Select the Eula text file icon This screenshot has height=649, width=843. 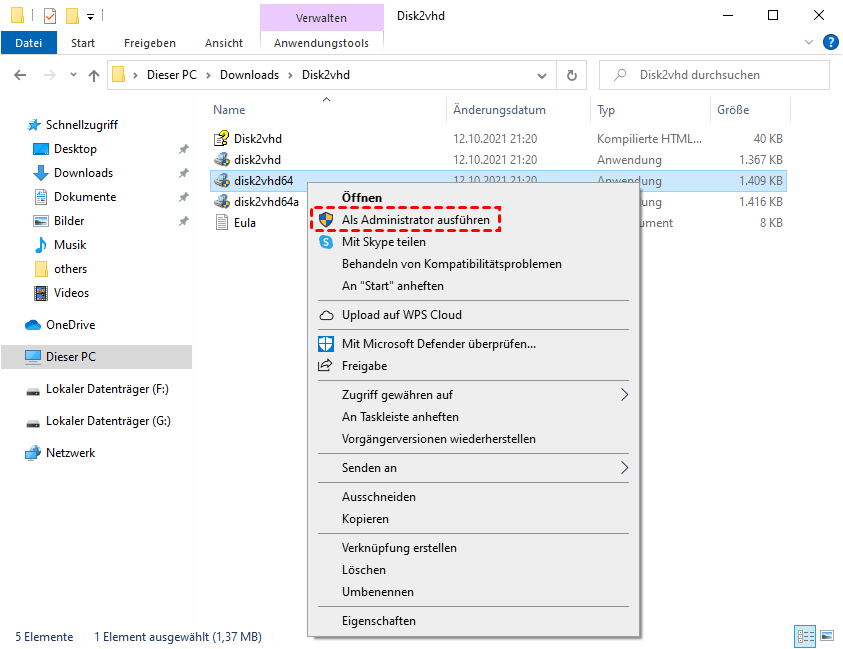[x=222, y=223]
